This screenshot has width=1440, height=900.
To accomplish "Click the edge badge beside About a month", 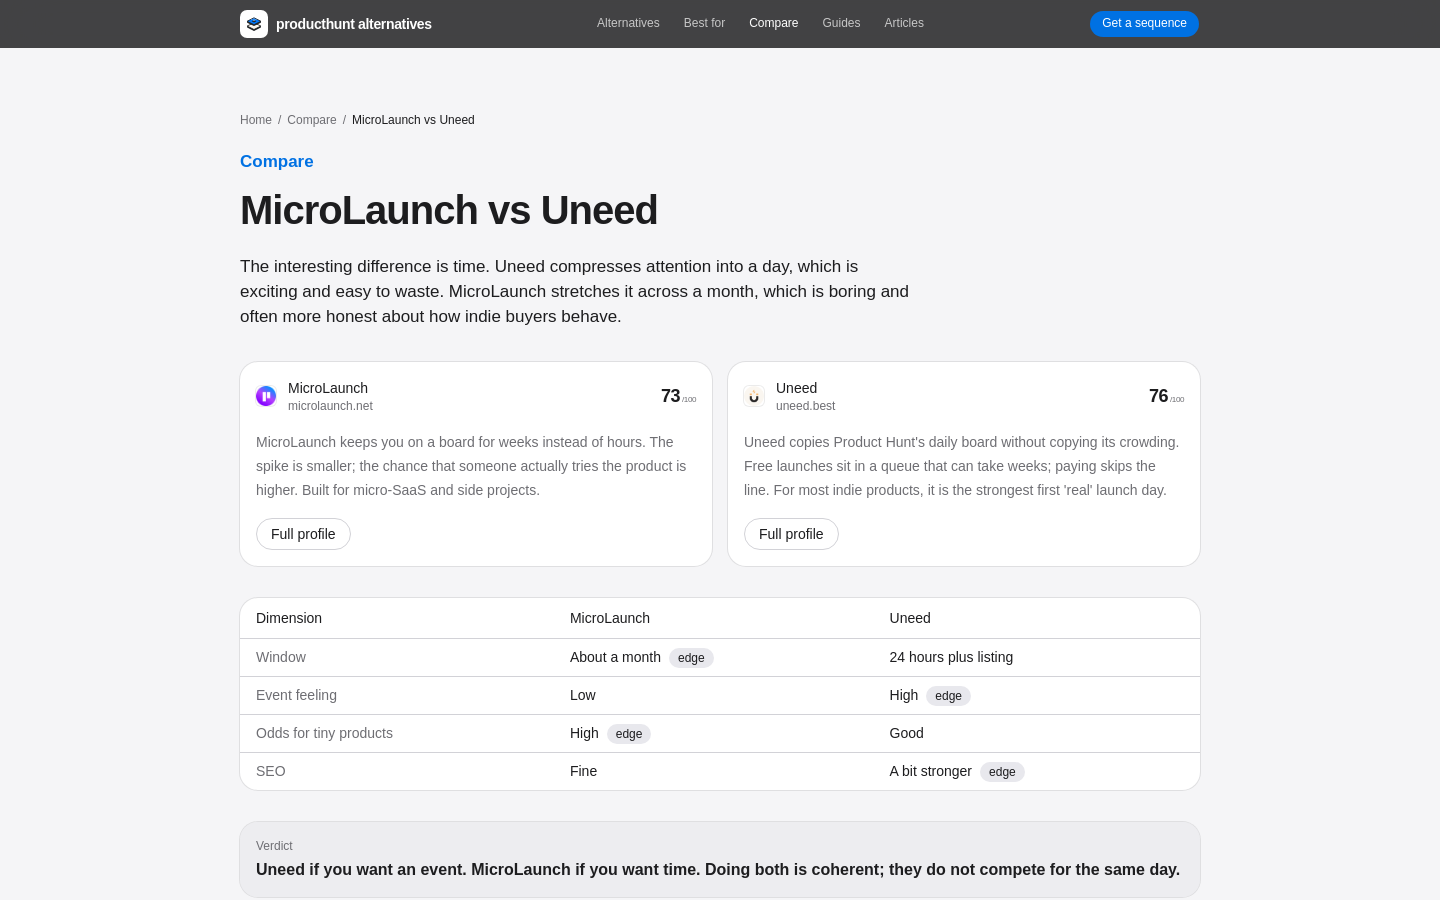I will click(x=691, y=658).
